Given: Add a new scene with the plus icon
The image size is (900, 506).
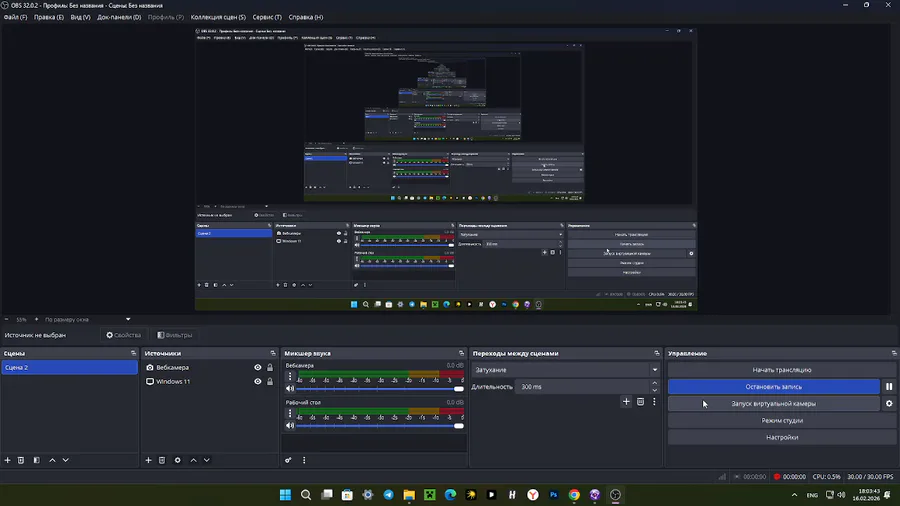Looking at the screenshot, I should coord(7,460).
